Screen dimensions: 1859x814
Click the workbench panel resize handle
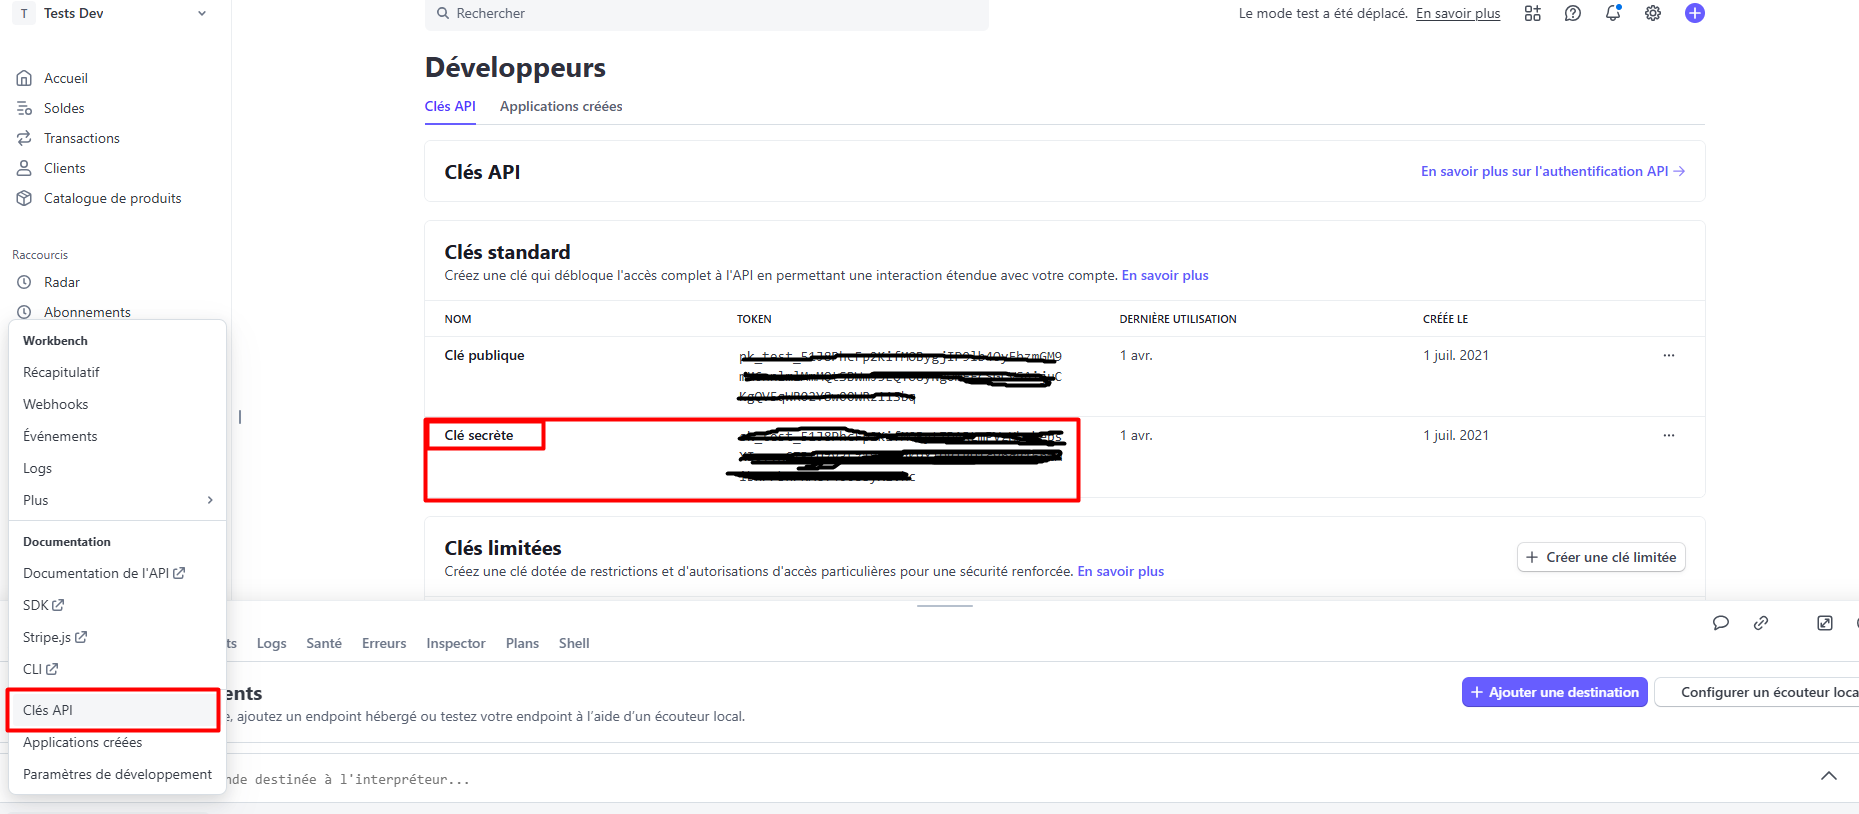pyautogui.click(x=945, y=605)
